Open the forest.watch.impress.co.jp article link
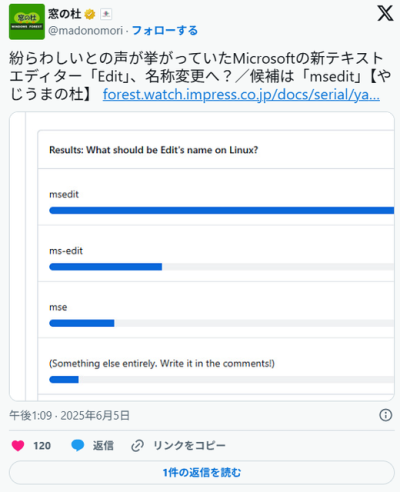Viewport: 400px width, 492px height. pyautogui.click(x=241, y=95)
